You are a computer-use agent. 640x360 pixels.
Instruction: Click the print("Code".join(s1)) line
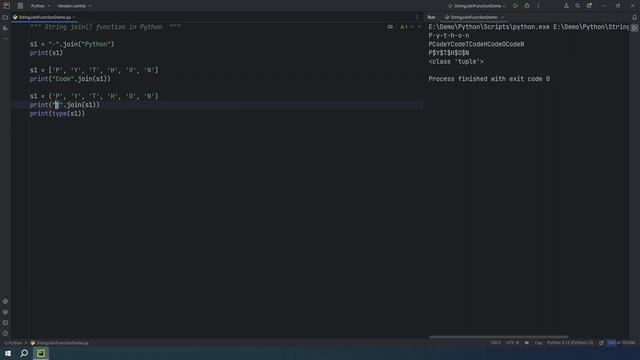tap(70, 79)
